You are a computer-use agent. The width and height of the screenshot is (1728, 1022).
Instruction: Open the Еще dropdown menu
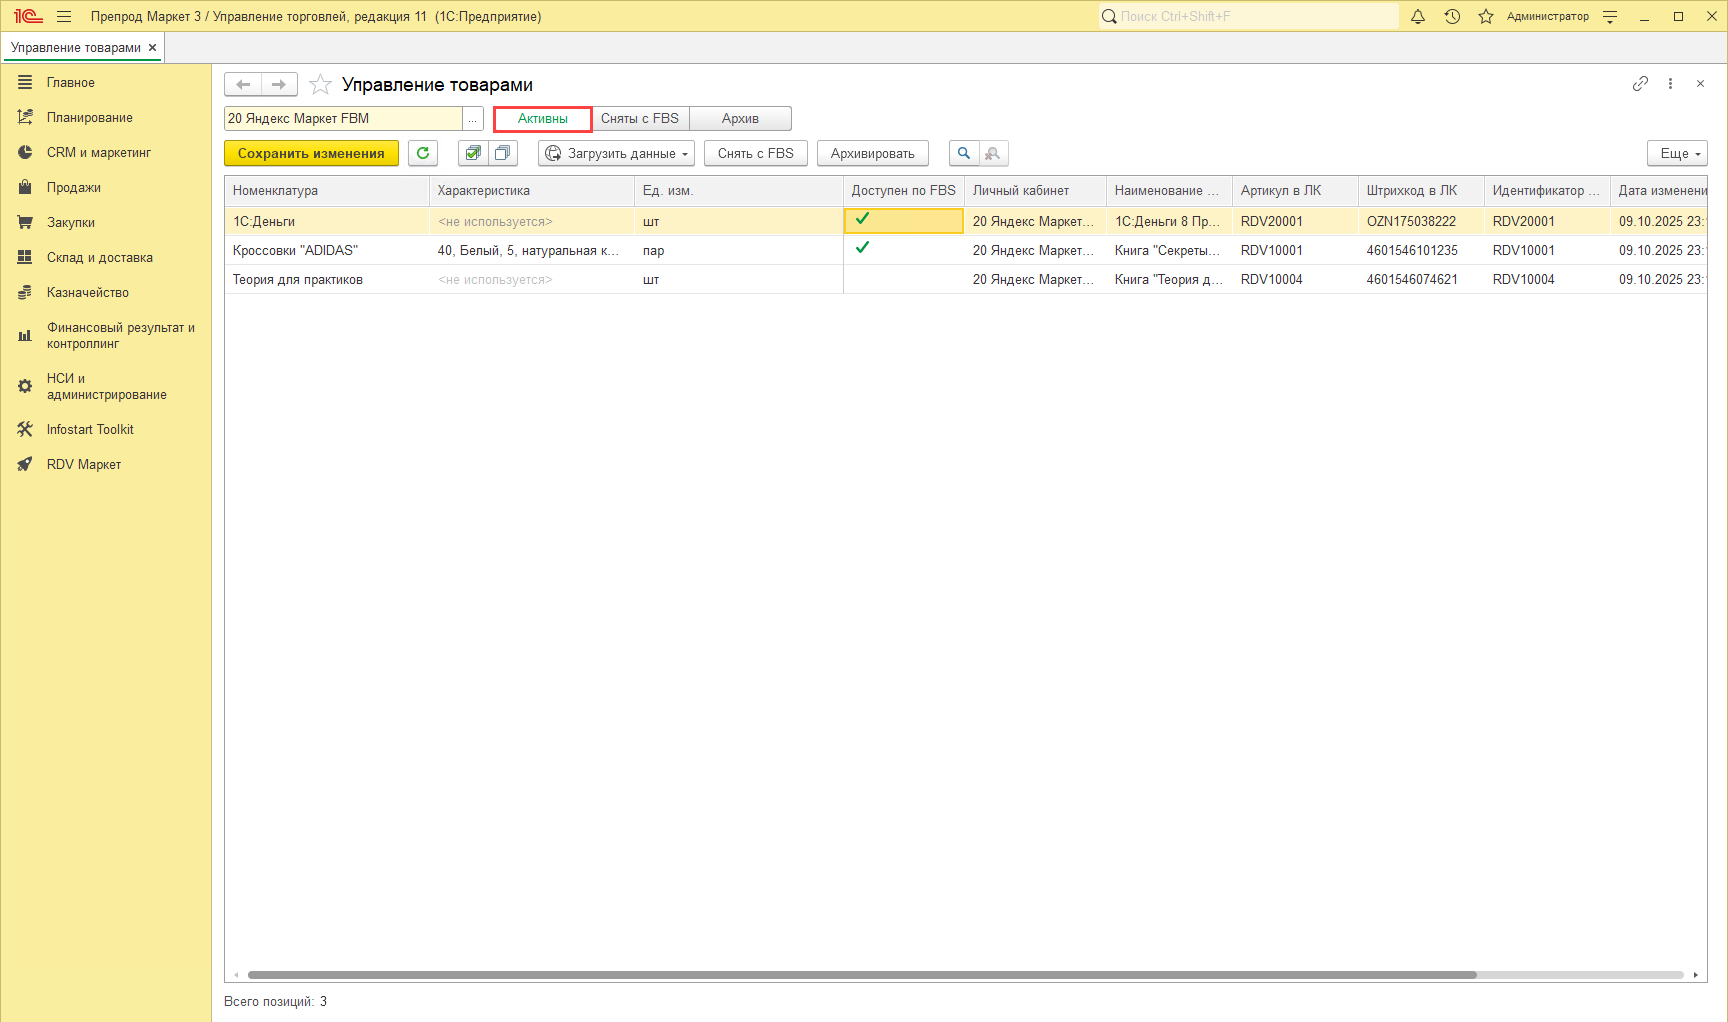1677,153
